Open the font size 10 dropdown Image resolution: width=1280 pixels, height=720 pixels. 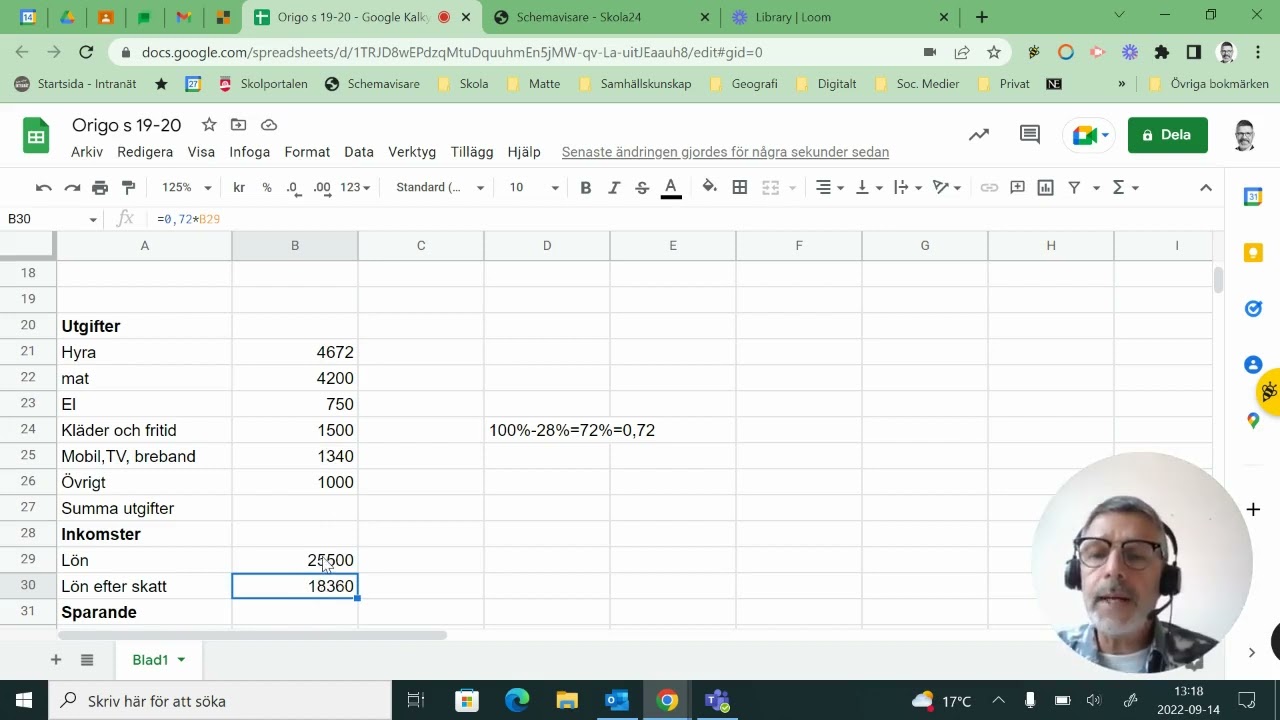pos(534,187)
